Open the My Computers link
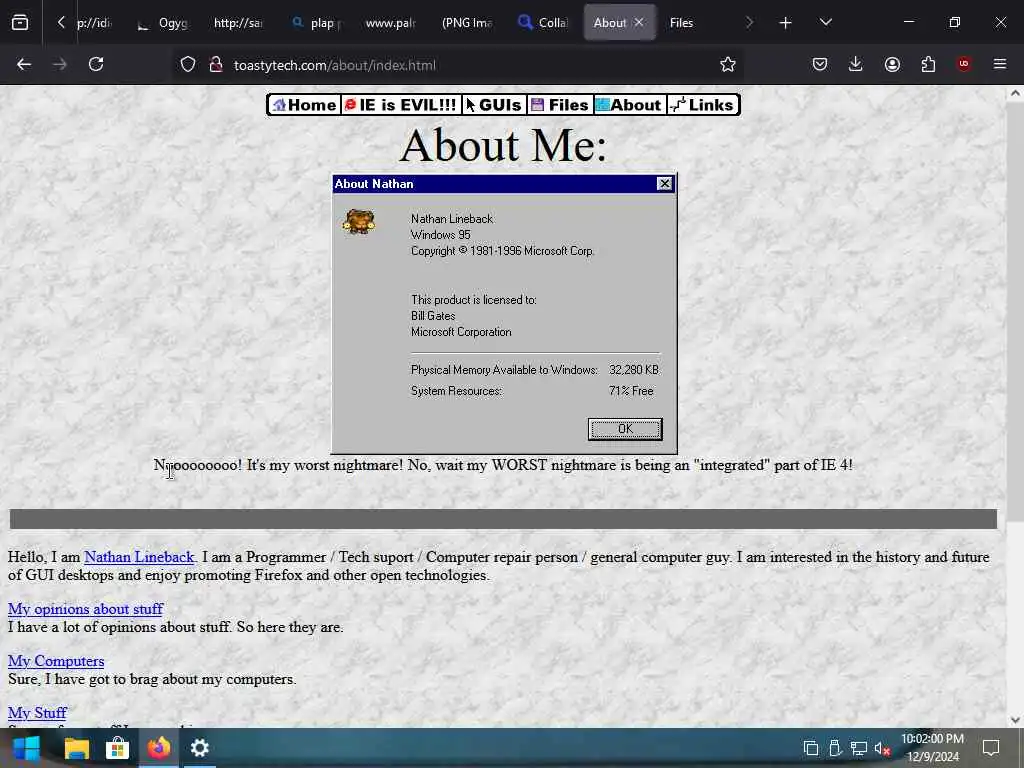 (56, 661)
